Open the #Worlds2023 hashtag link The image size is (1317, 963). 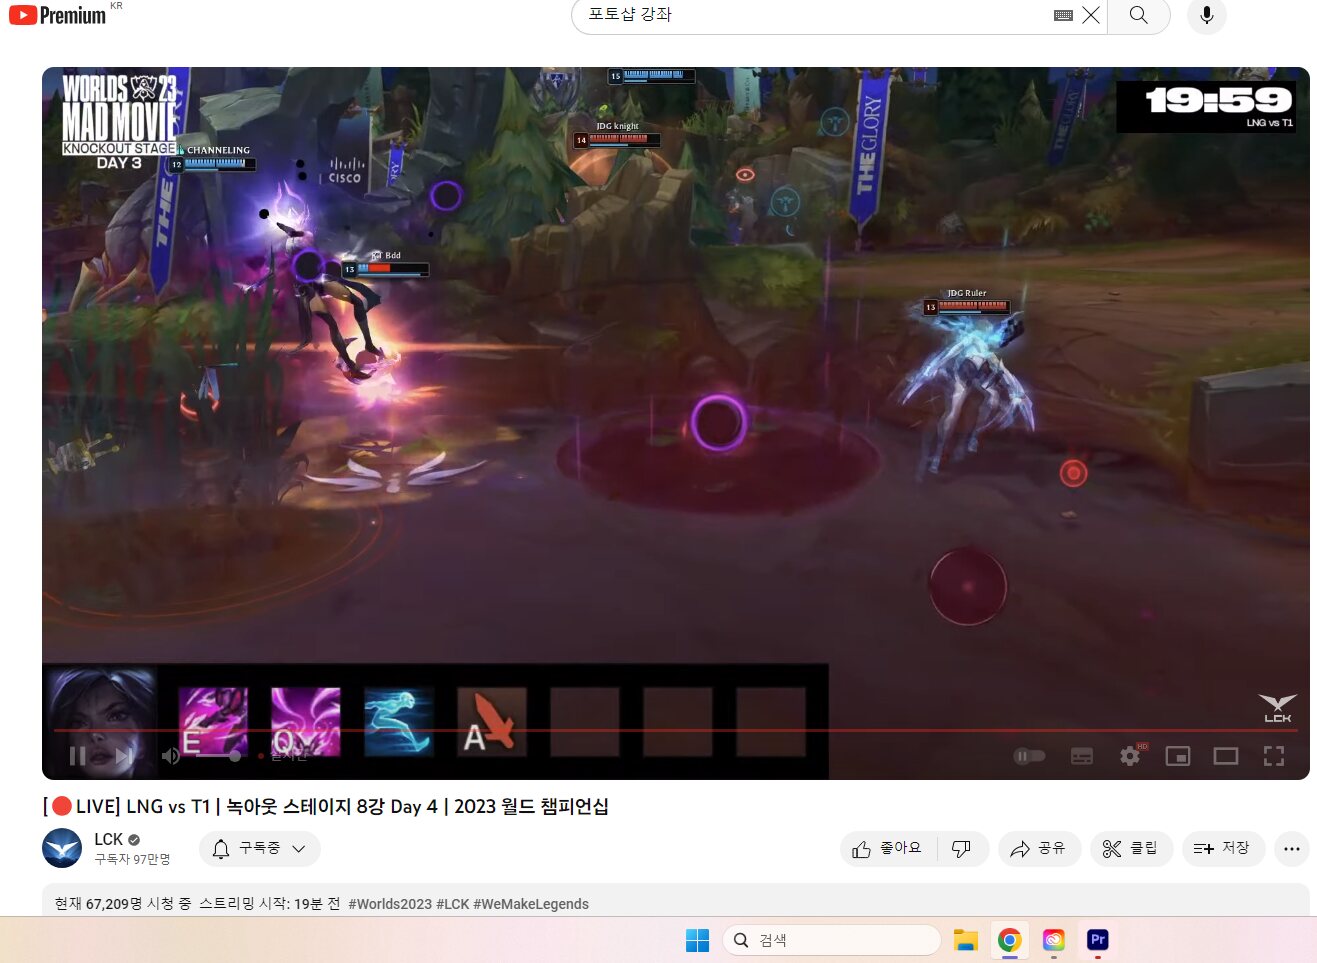[389, 904]
